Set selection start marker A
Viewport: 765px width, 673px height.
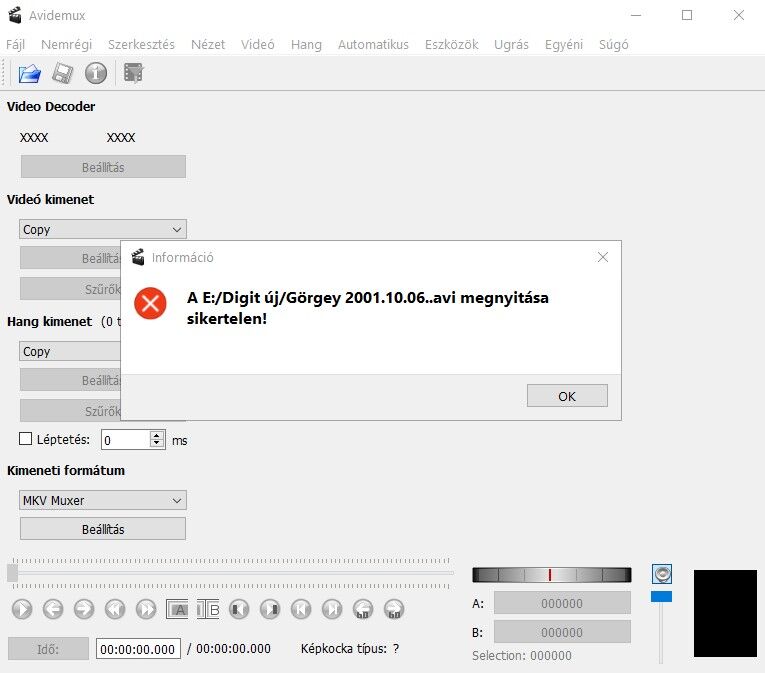tap(177, 609)
